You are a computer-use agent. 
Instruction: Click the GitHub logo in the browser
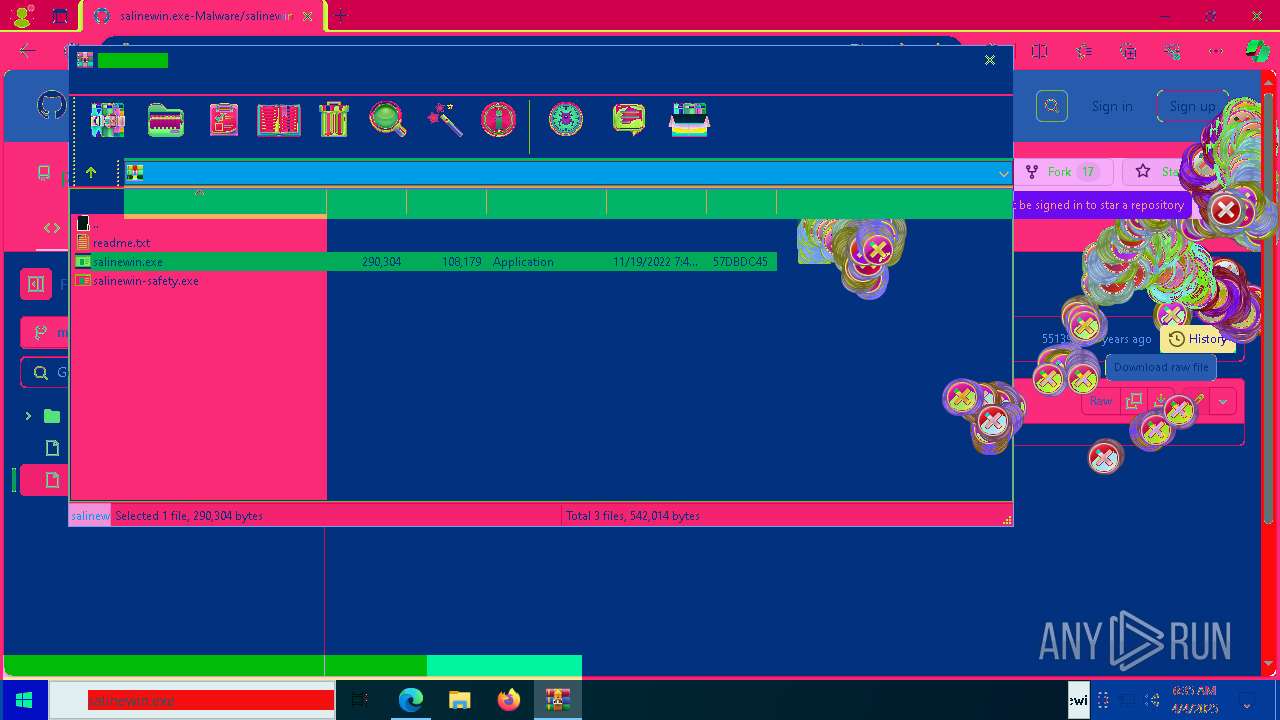click(51, 105)
